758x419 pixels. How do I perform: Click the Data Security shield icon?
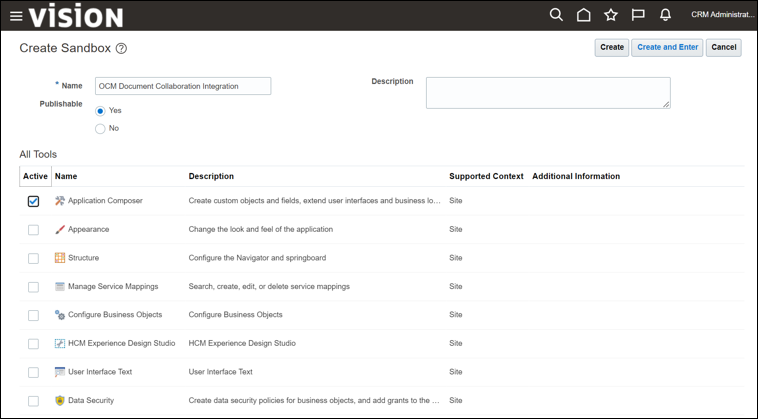pos(60,401)
